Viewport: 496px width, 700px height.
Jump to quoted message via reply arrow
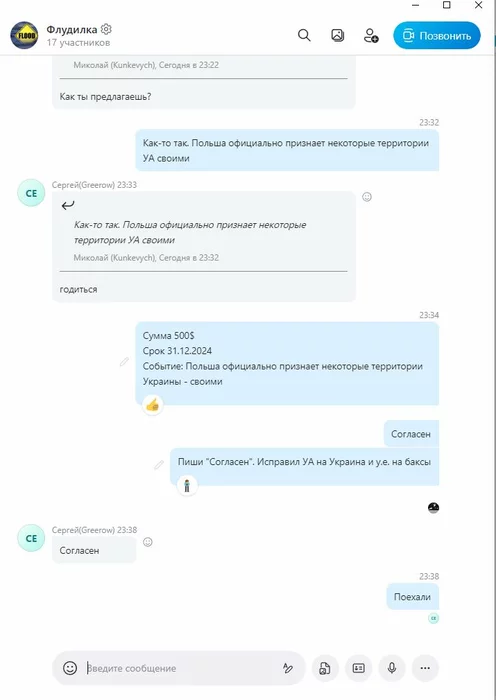coord(68,205)
